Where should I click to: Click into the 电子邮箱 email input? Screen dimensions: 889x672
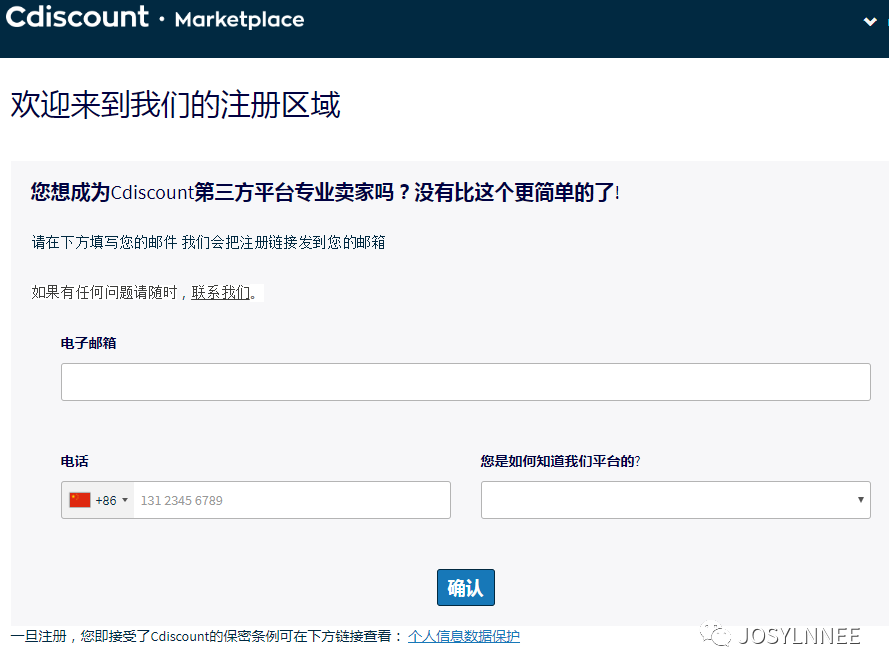pos(465,381)
